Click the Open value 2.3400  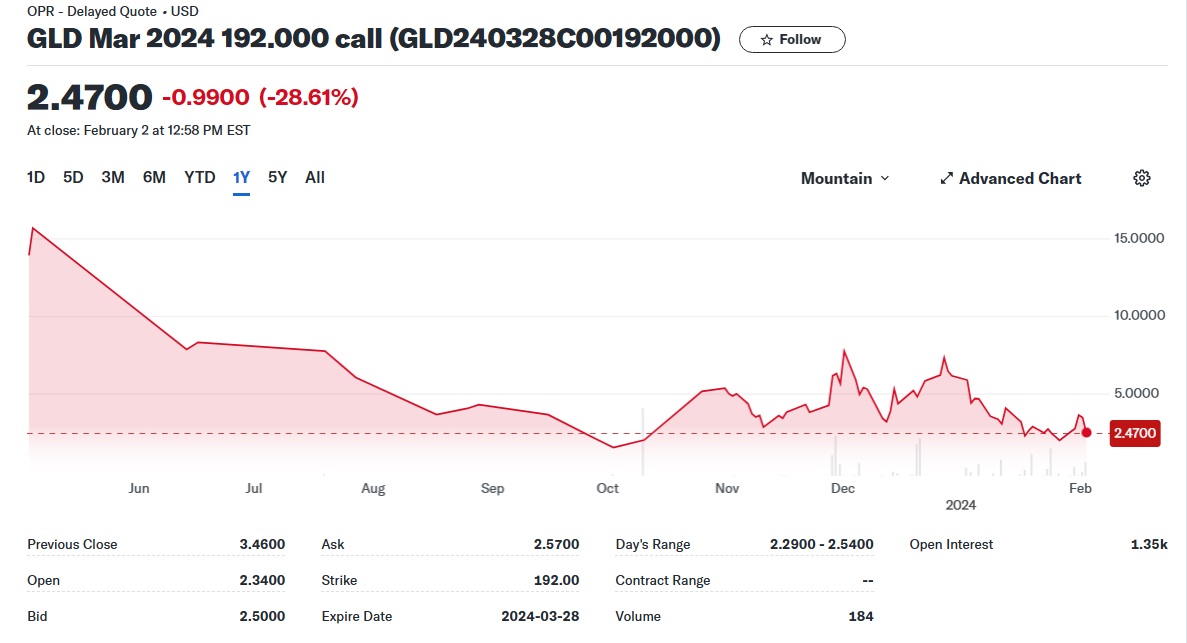pos(262,580)
